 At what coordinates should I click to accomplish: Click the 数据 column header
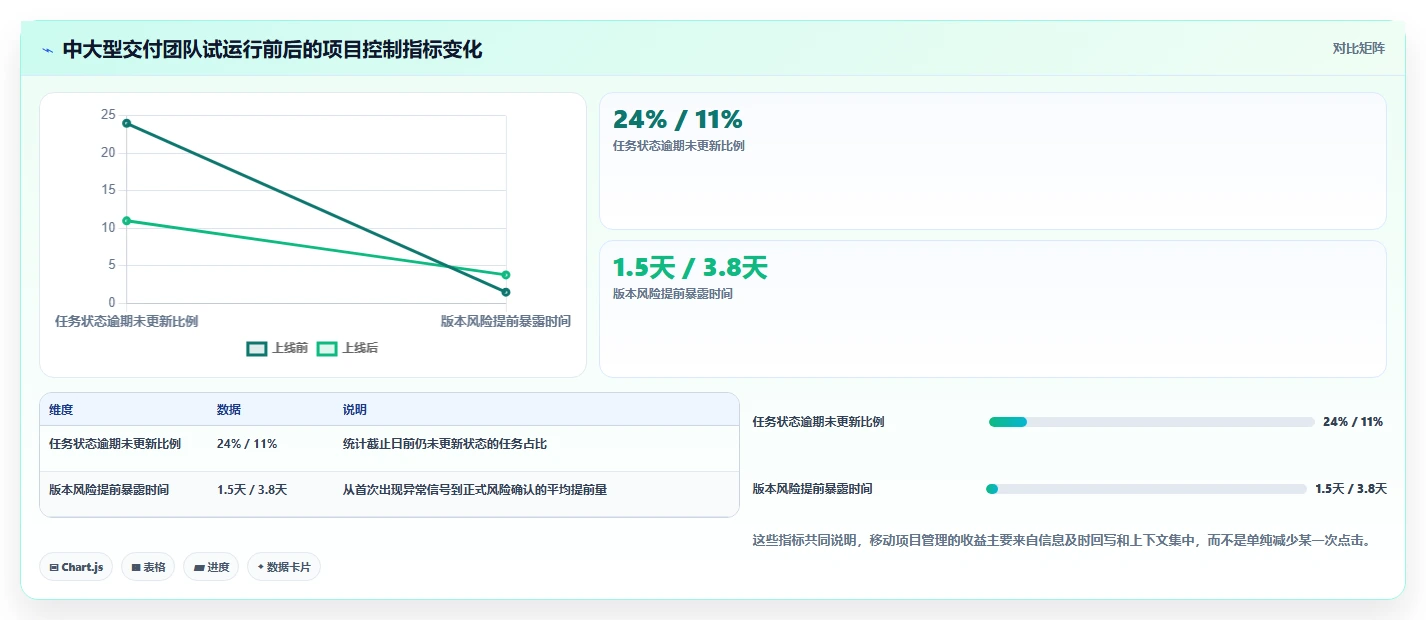point(229,410)
